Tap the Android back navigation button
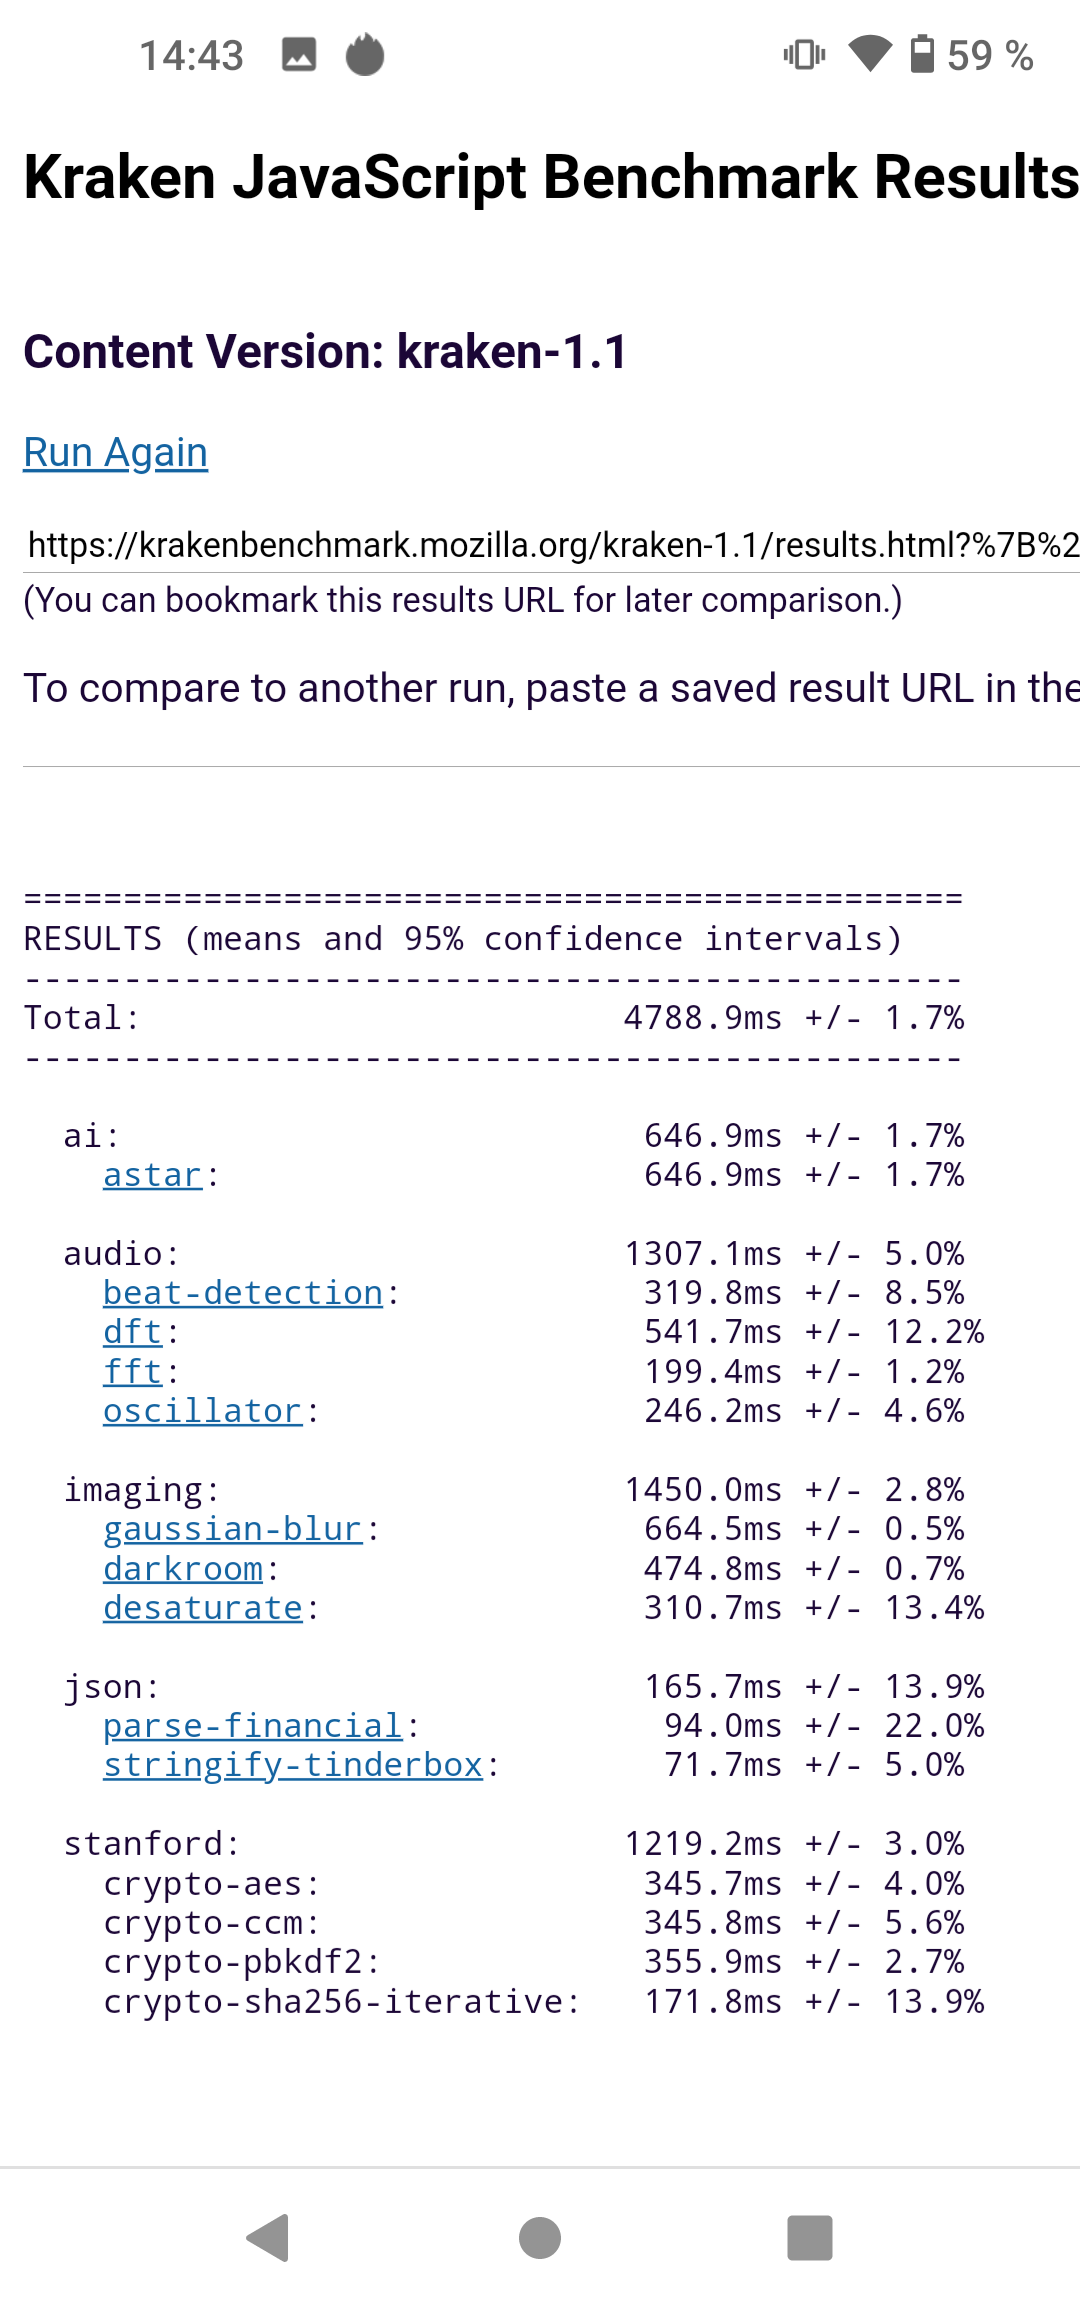 269,2237
